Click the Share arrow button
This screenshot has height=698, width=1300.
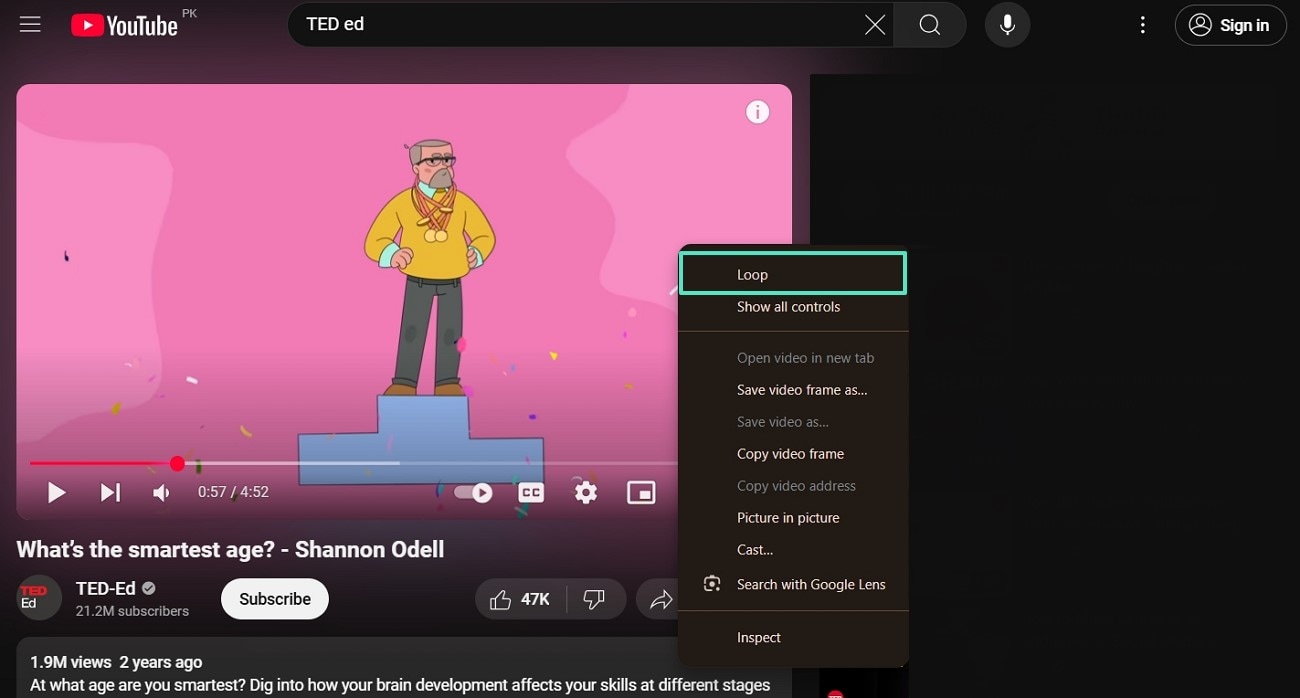tap(659, 599)
